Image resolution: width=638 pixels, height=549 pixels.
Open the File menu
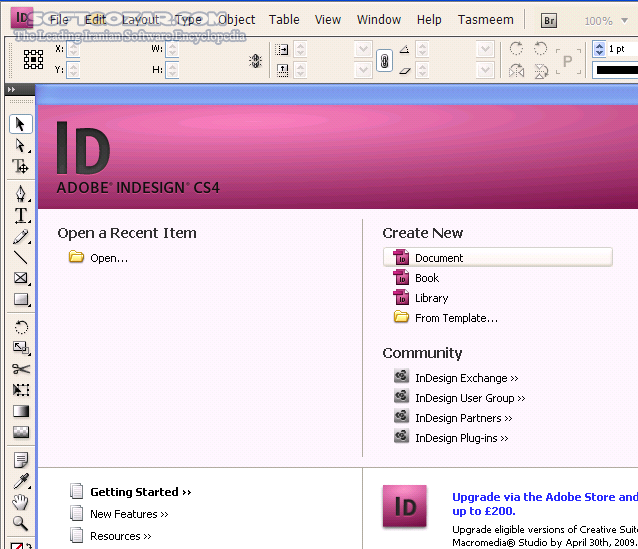click(x=59, y=20)
